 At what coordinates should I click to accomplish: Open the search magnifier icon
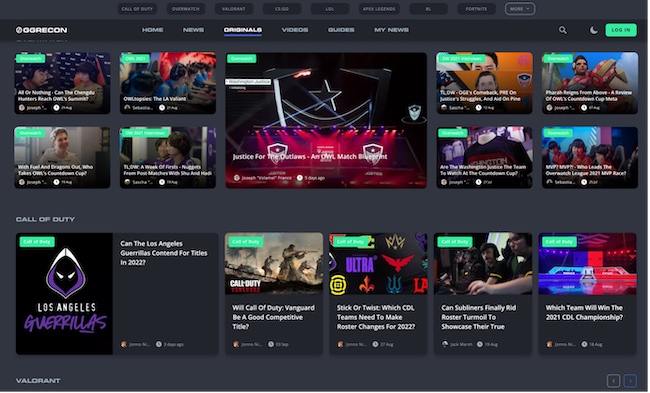[x=563, y=30]
